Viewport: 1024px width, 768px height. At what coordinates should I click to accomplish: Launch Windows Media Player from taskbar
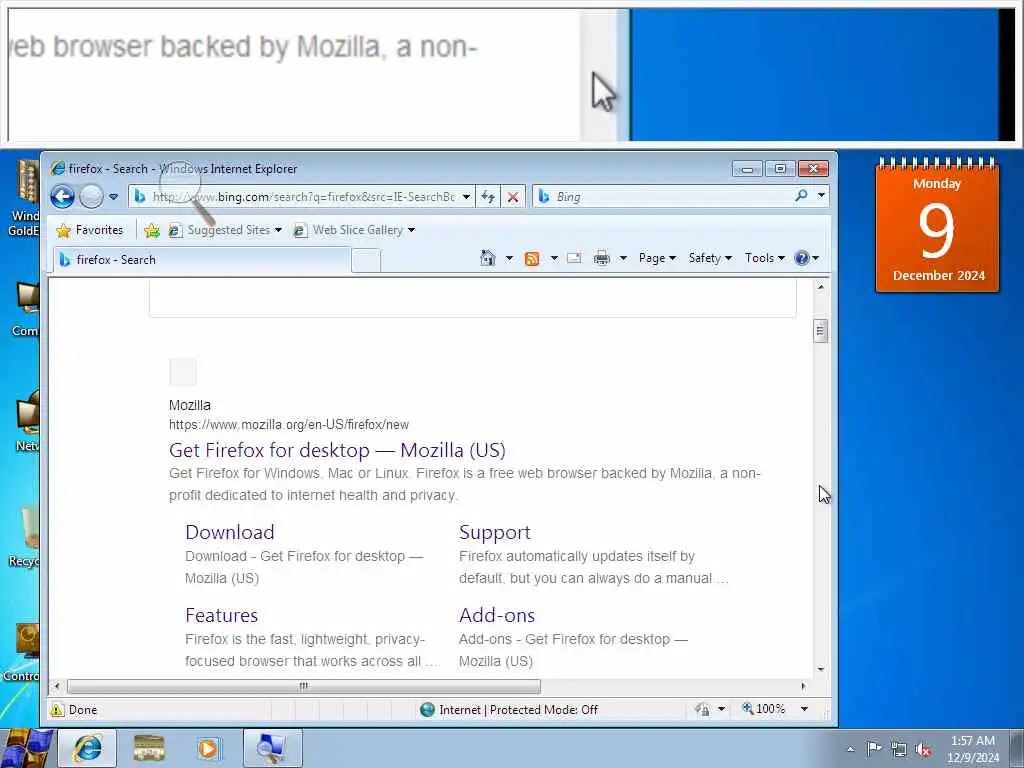coord(208,748)
